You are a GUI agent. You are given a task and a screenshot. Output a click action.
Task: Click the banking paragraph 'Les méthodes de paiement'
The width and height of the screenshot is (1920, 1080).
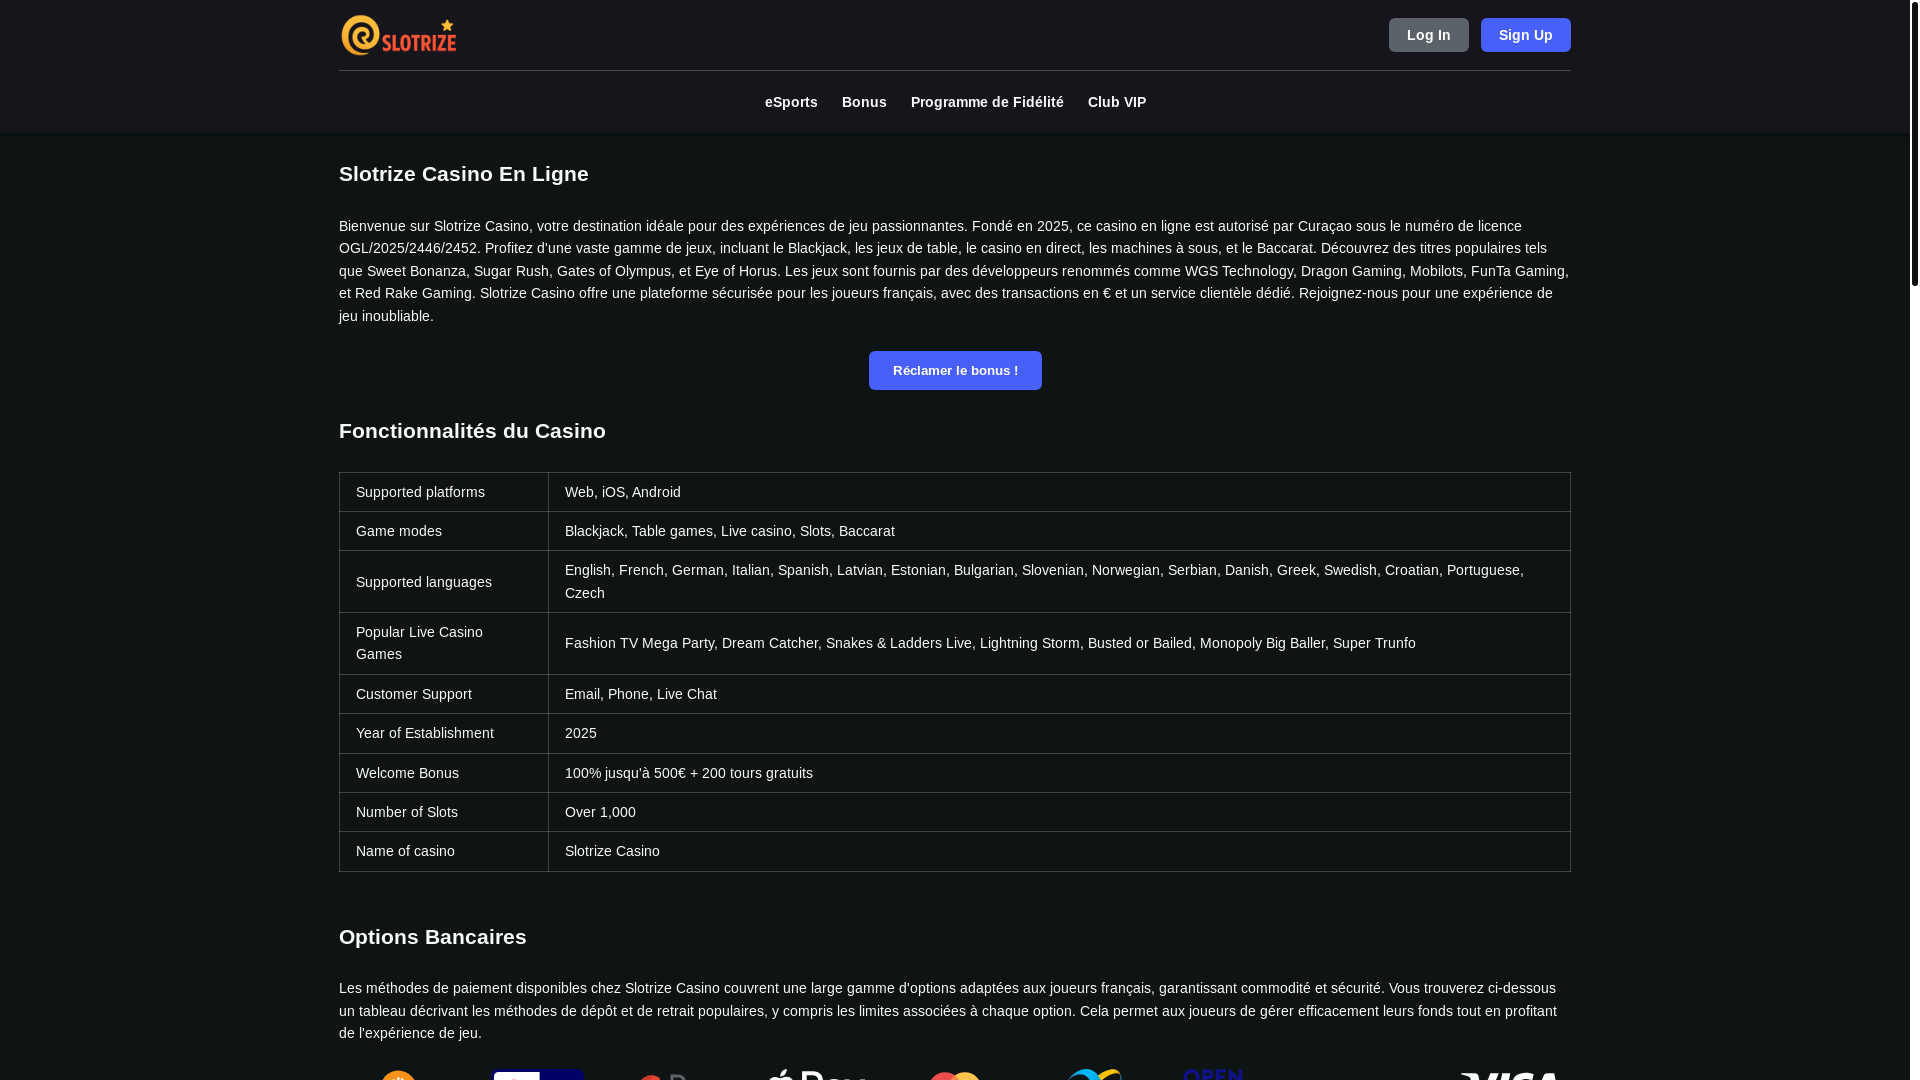(954, 1011)
